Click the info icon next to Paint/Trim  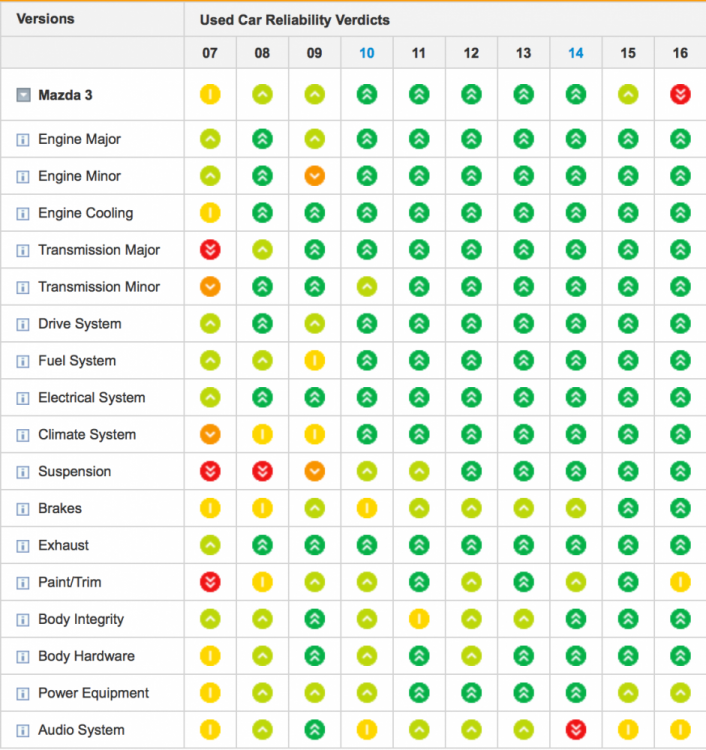pos(22,583)
